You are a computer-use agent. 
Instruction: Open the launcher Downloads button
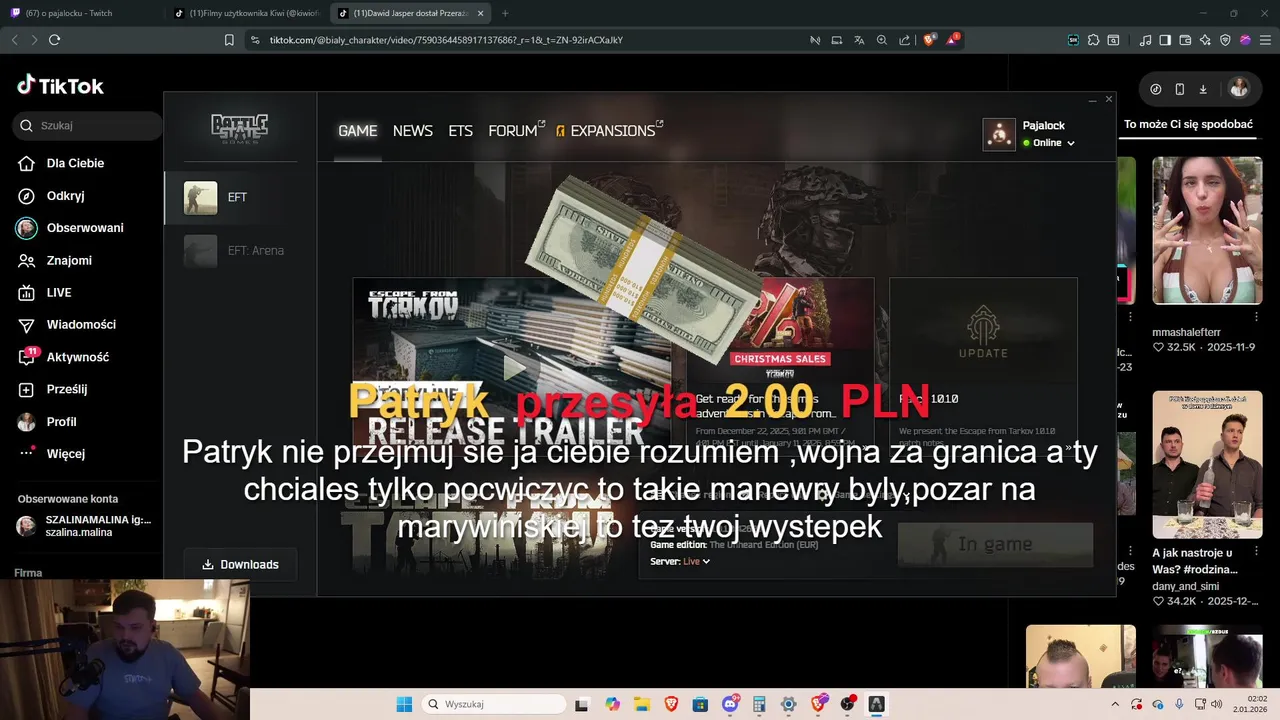[x=240, y=565]
